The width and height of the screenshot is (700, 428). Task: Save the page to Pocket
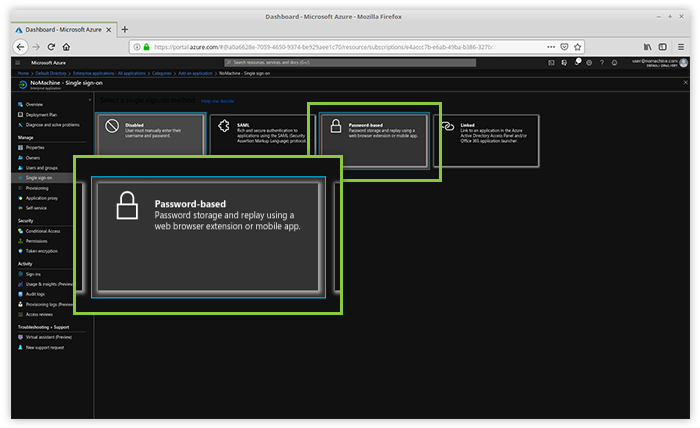564,47
